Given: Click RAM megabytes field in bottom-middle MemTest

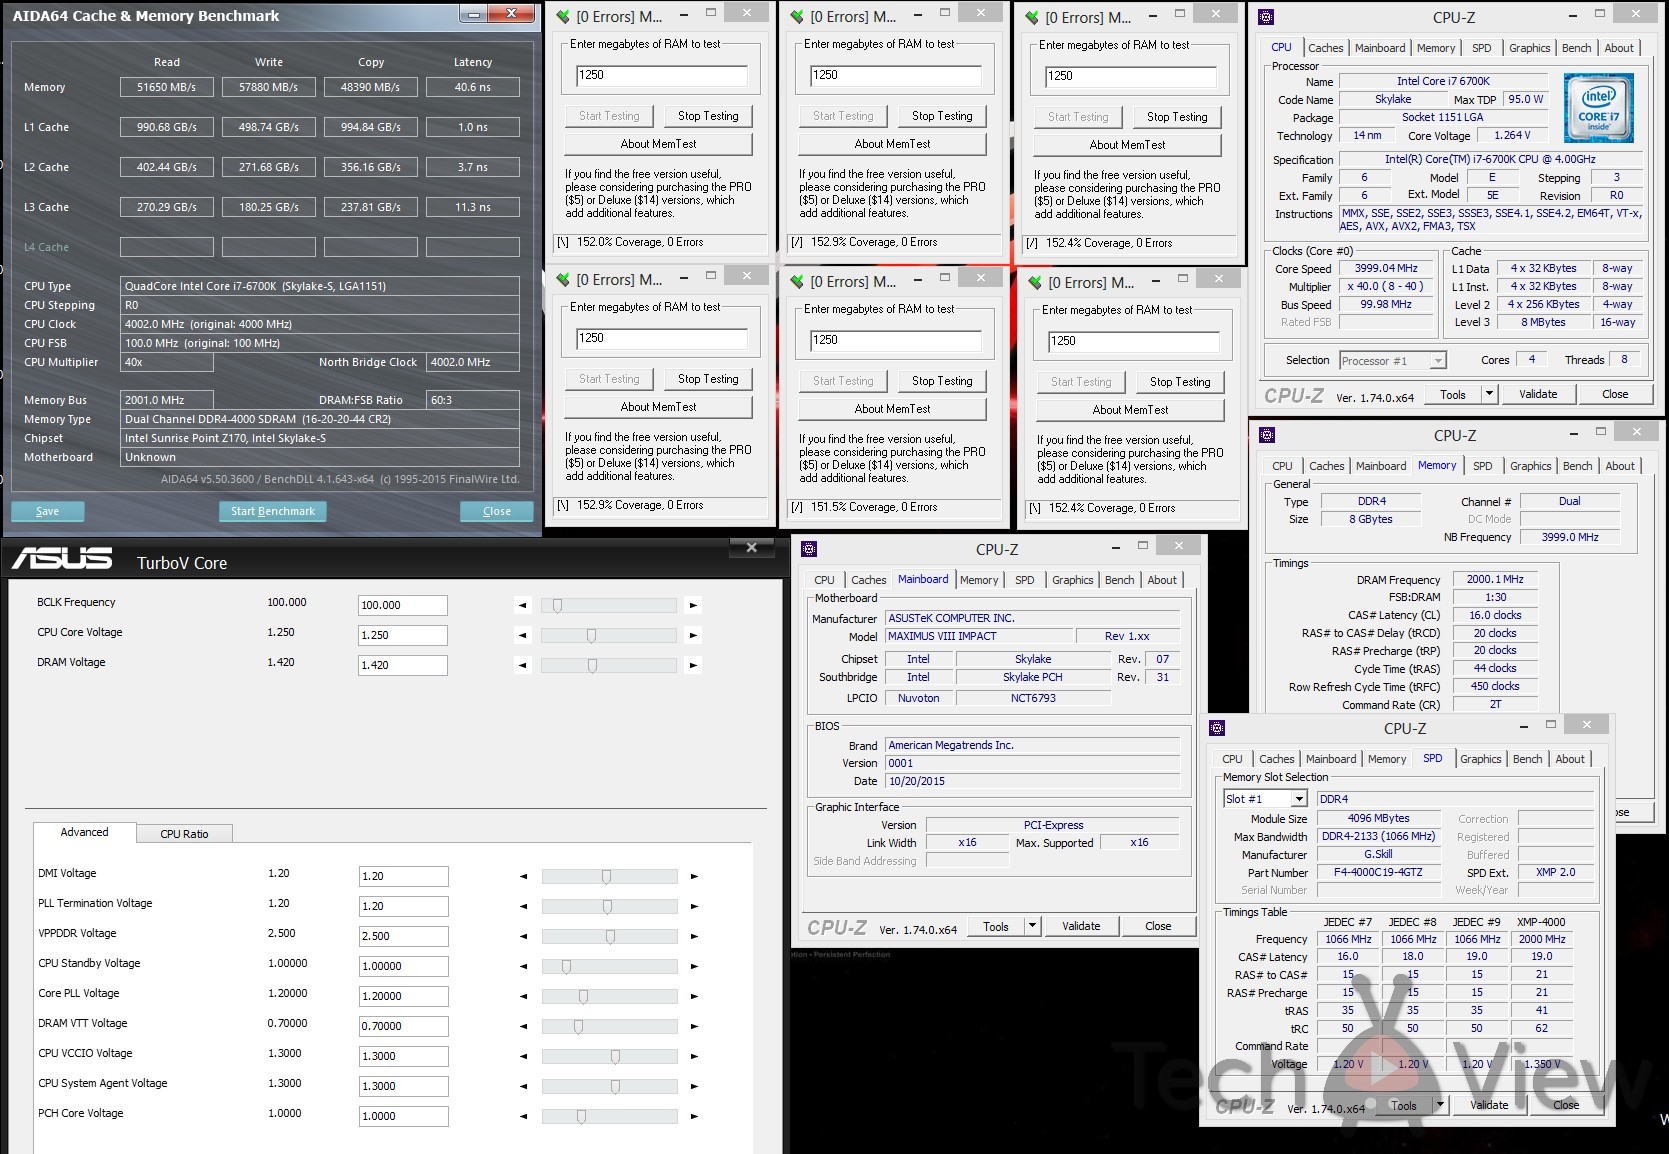Looking at the screenshot, I should (896, 340).
